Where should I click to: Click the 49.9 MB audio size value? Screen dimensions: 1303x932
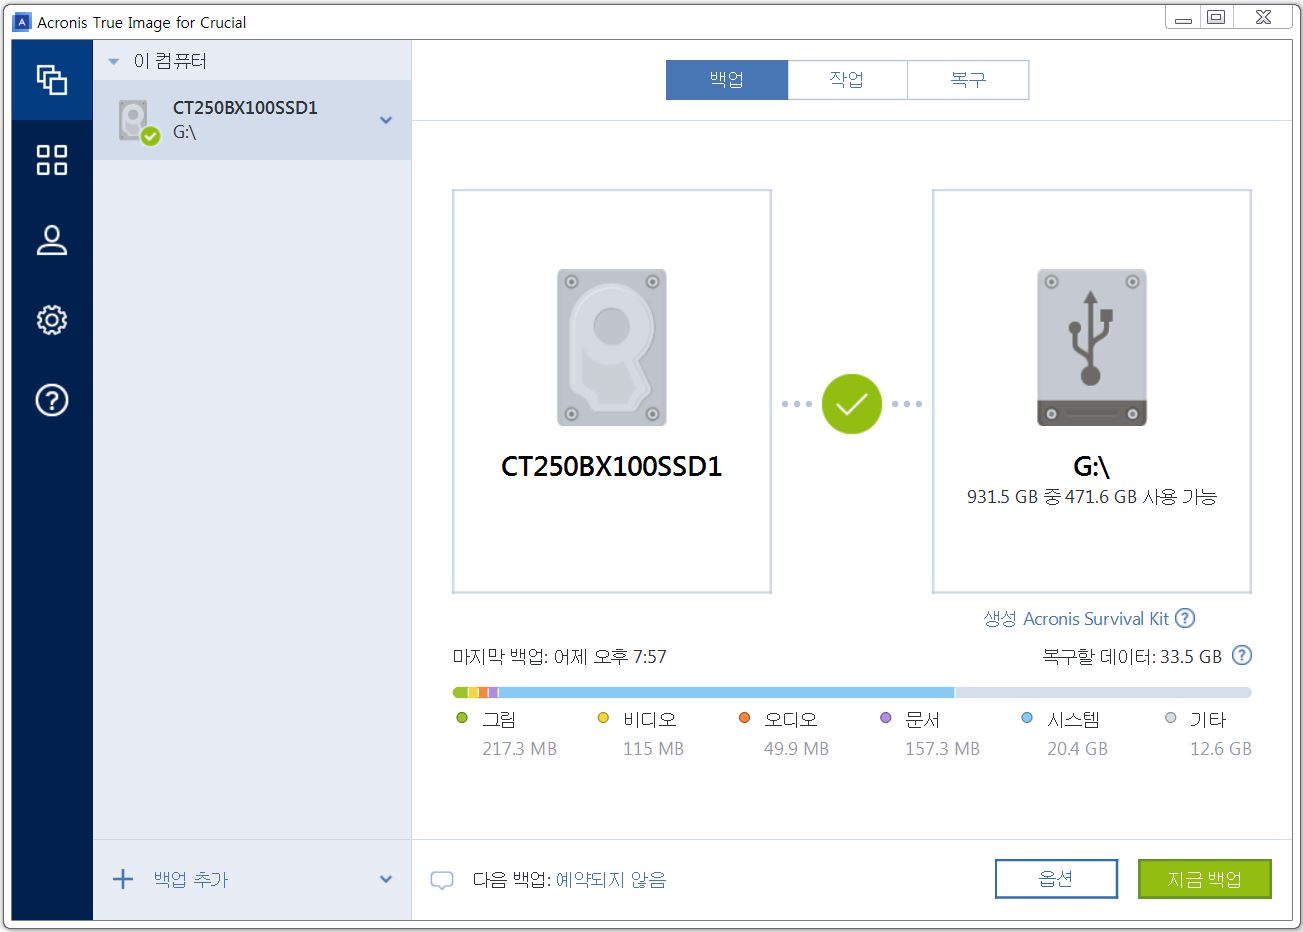tap(796, 748)
